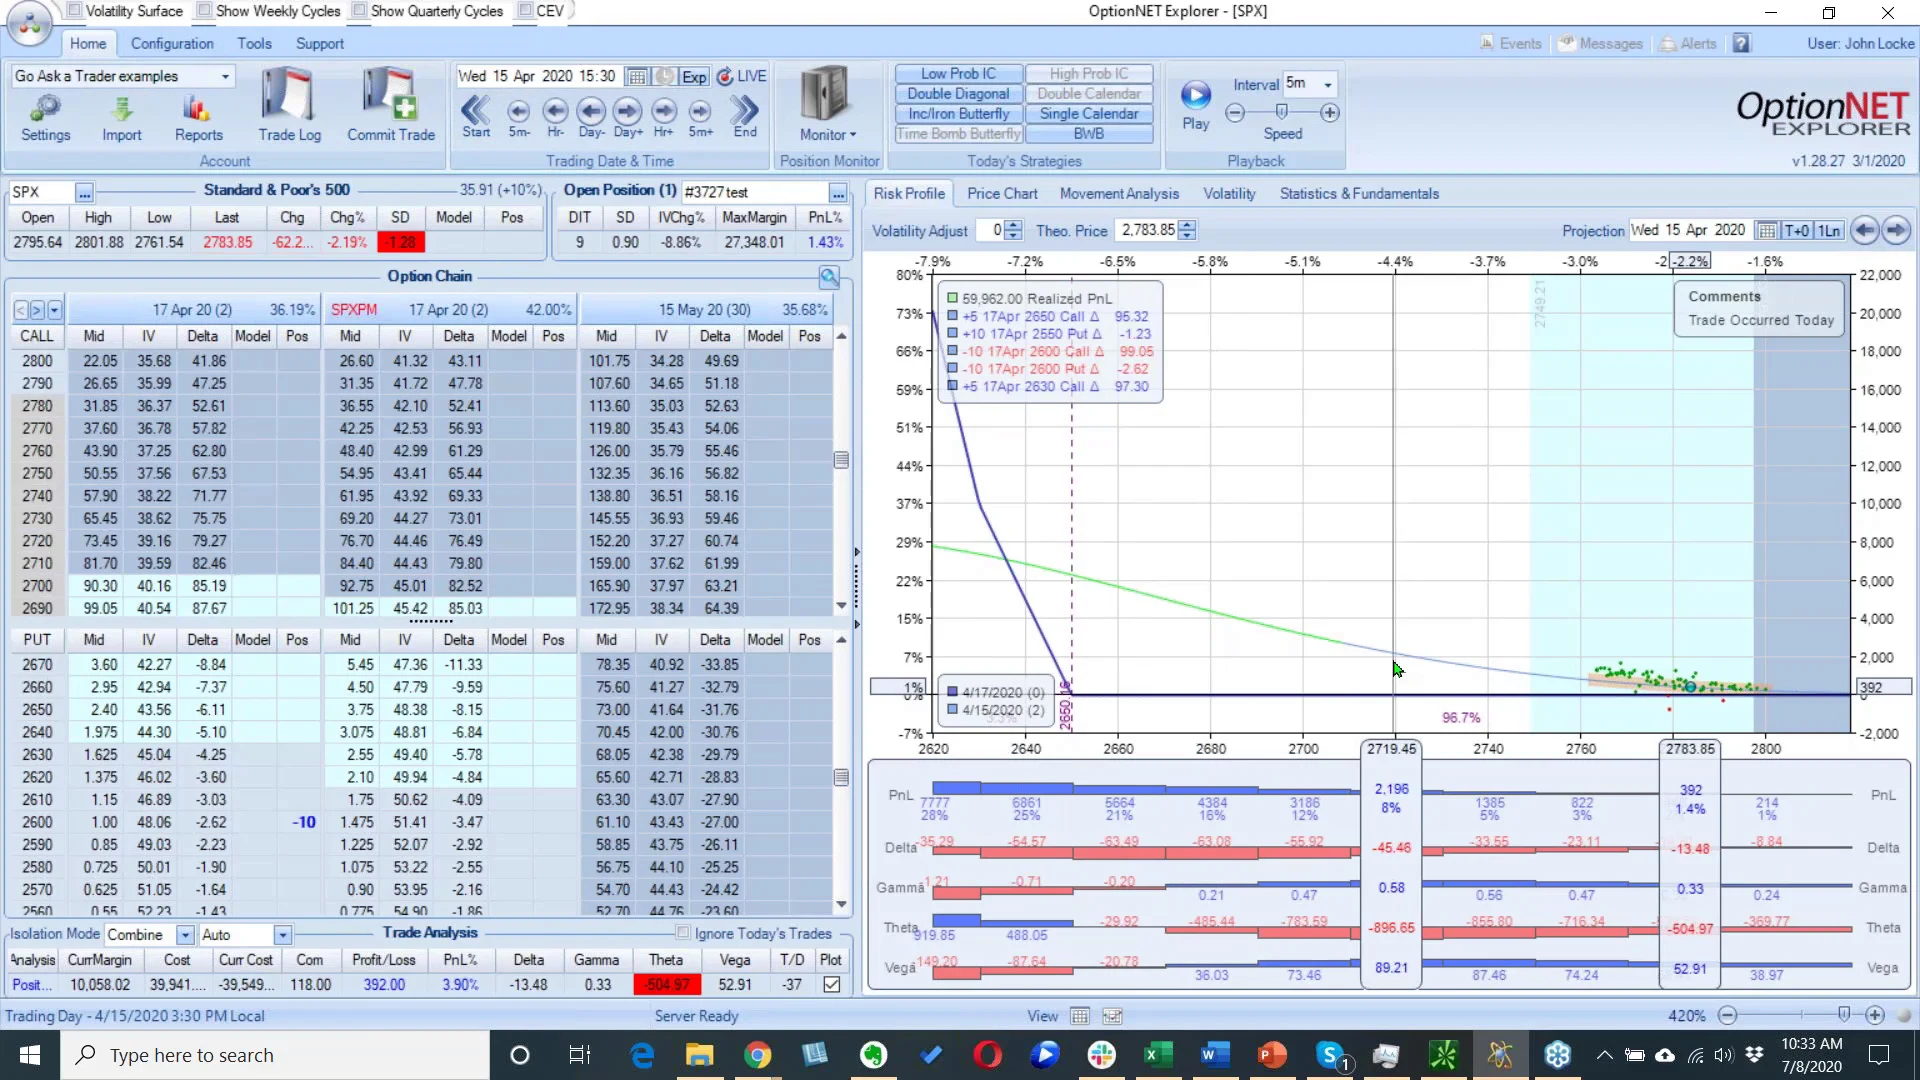1920x1080 pixels.
Task: Open the Configuration menu tab
Action: click(172, 44)
